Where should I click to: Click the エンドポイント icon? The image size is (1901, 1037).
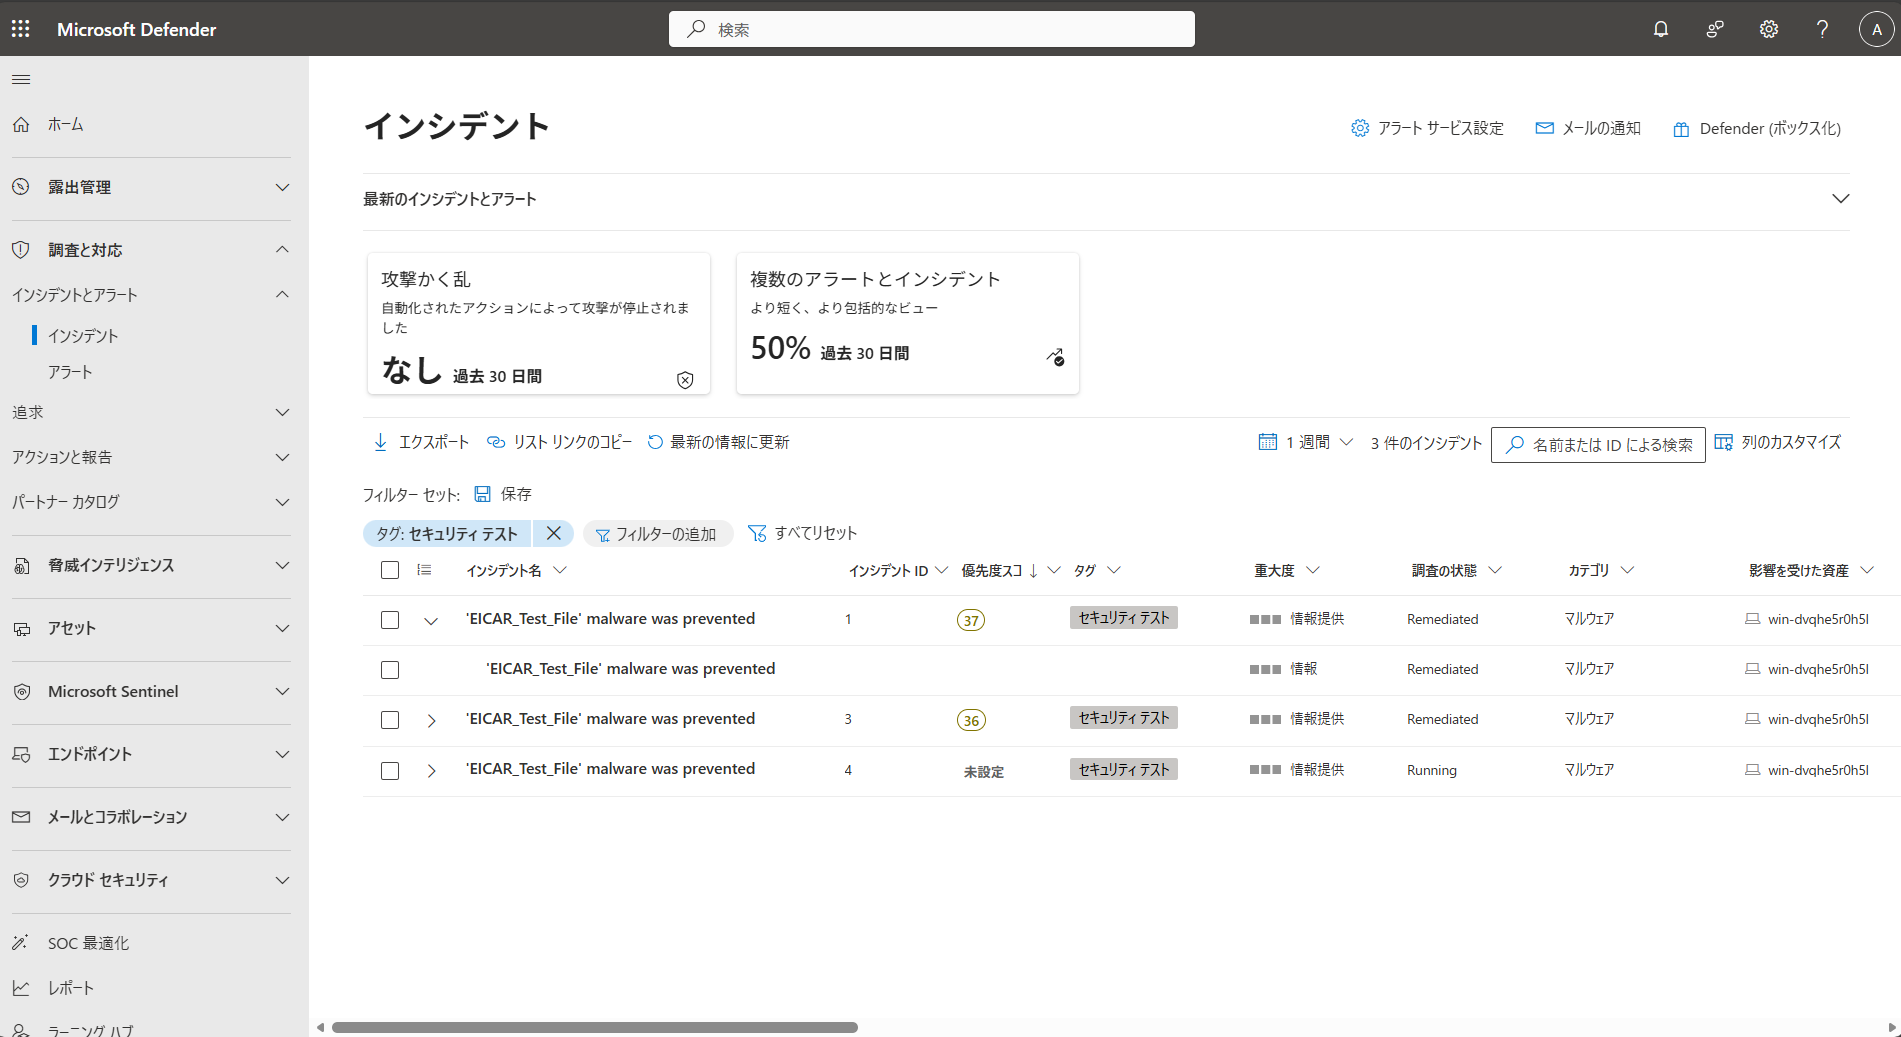point(21,754)
